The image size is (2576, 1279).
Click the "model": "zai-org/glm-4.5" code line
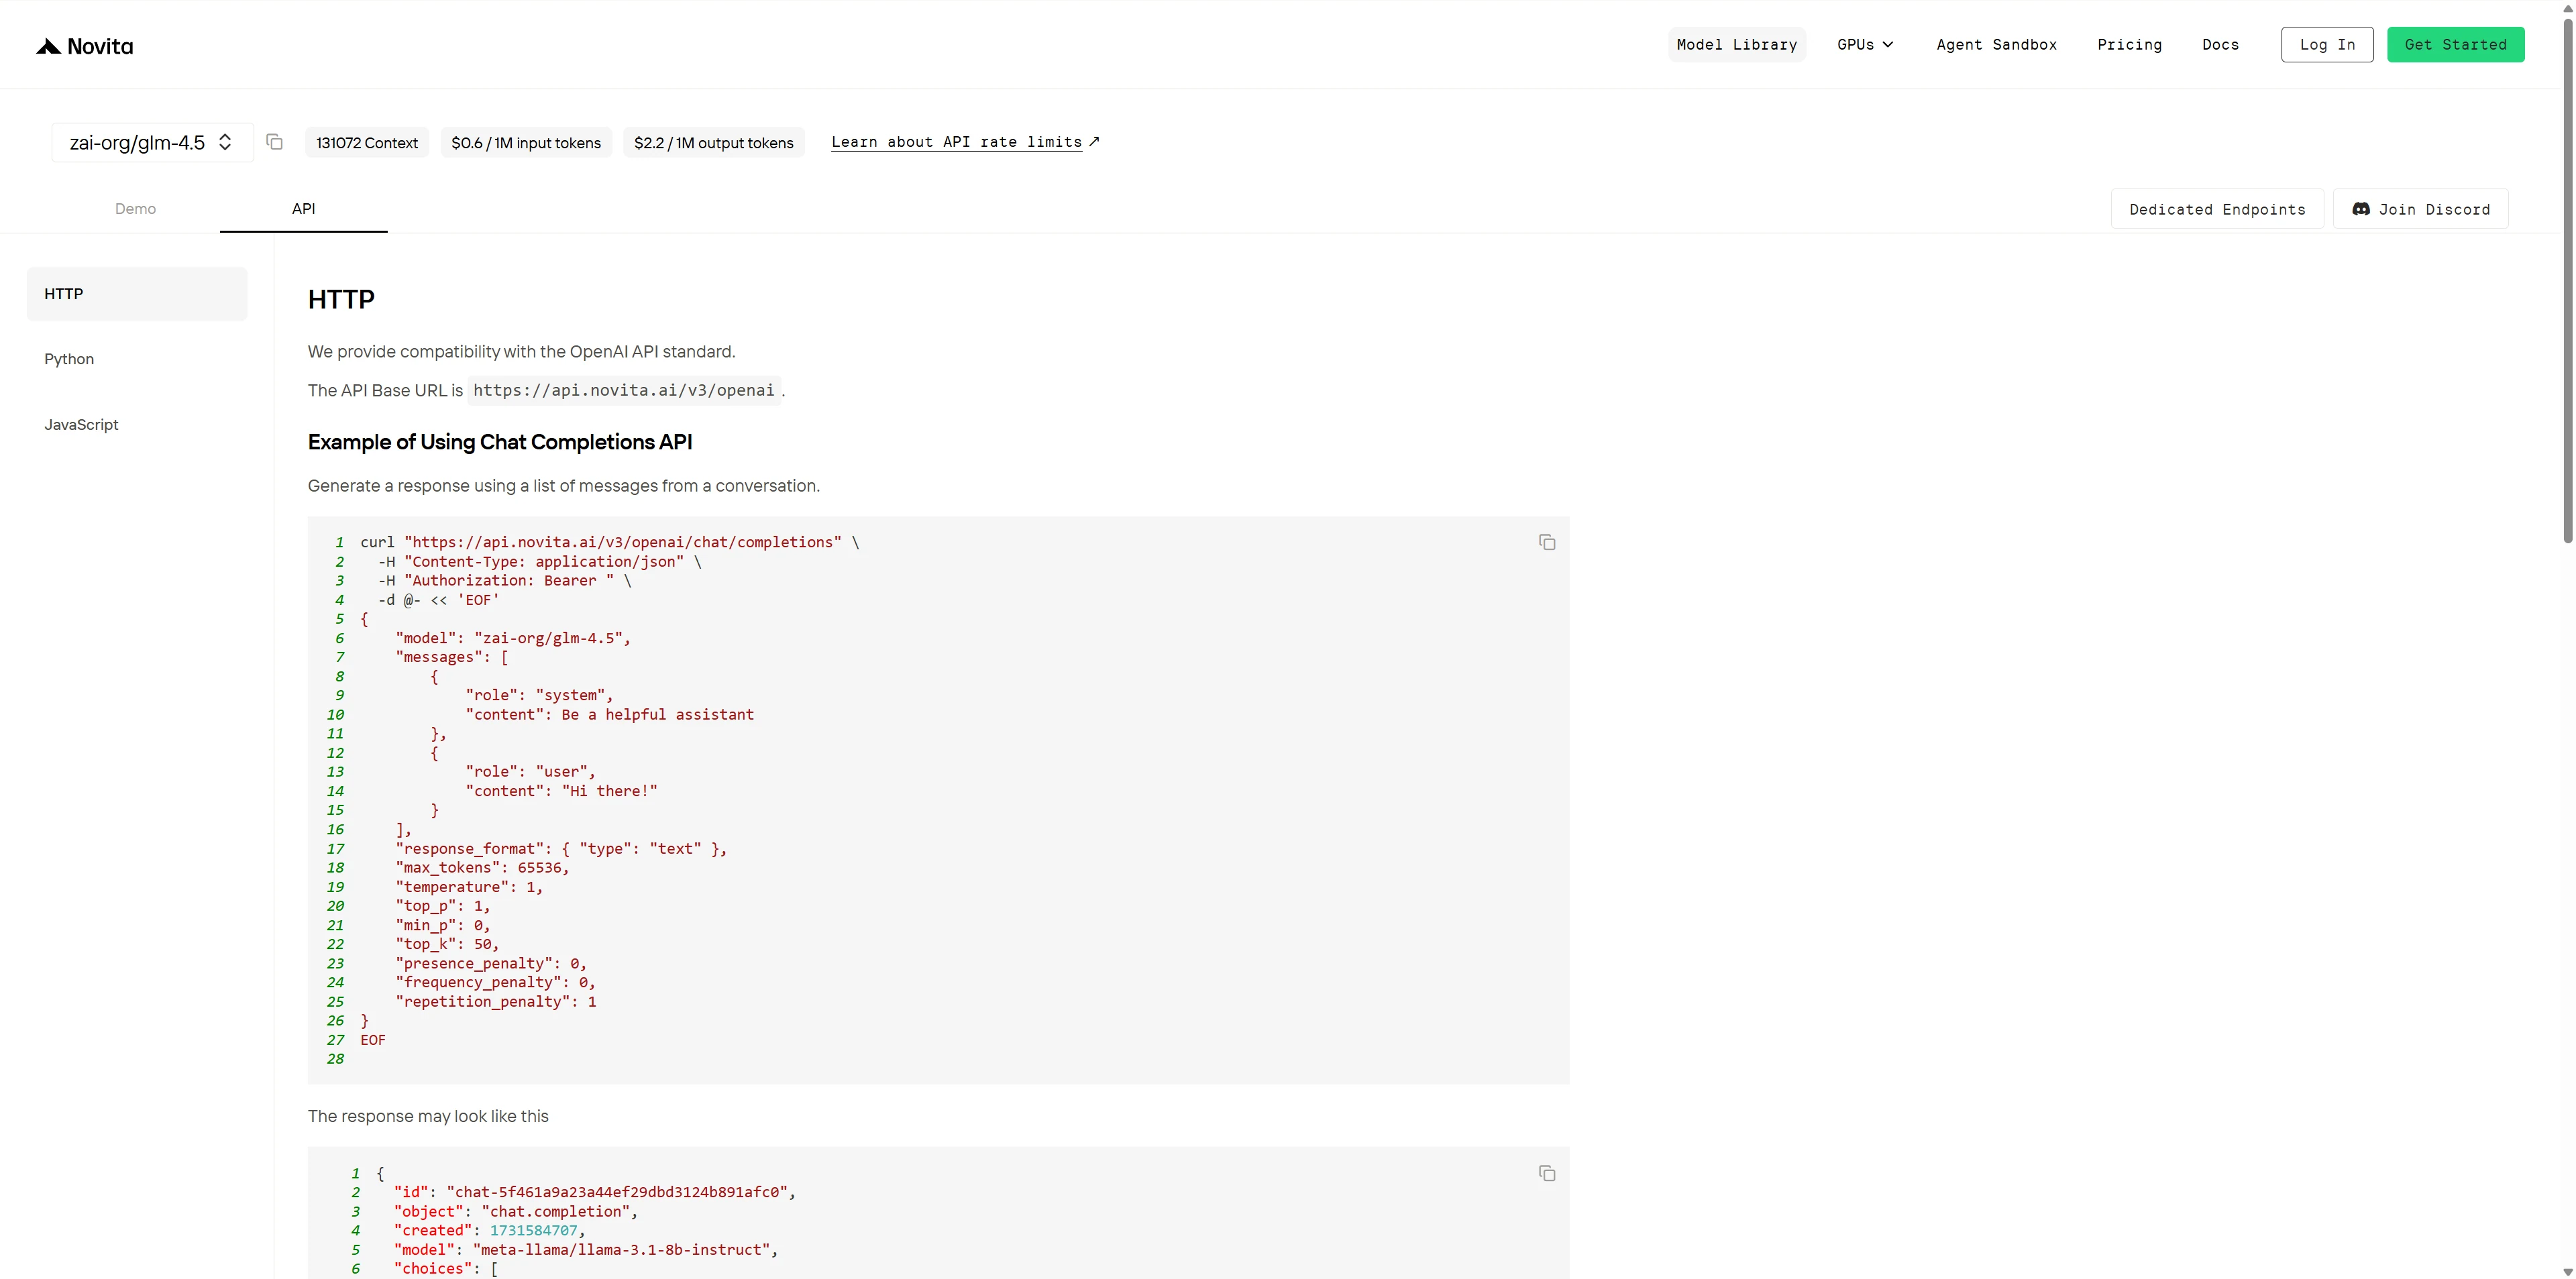513,638
